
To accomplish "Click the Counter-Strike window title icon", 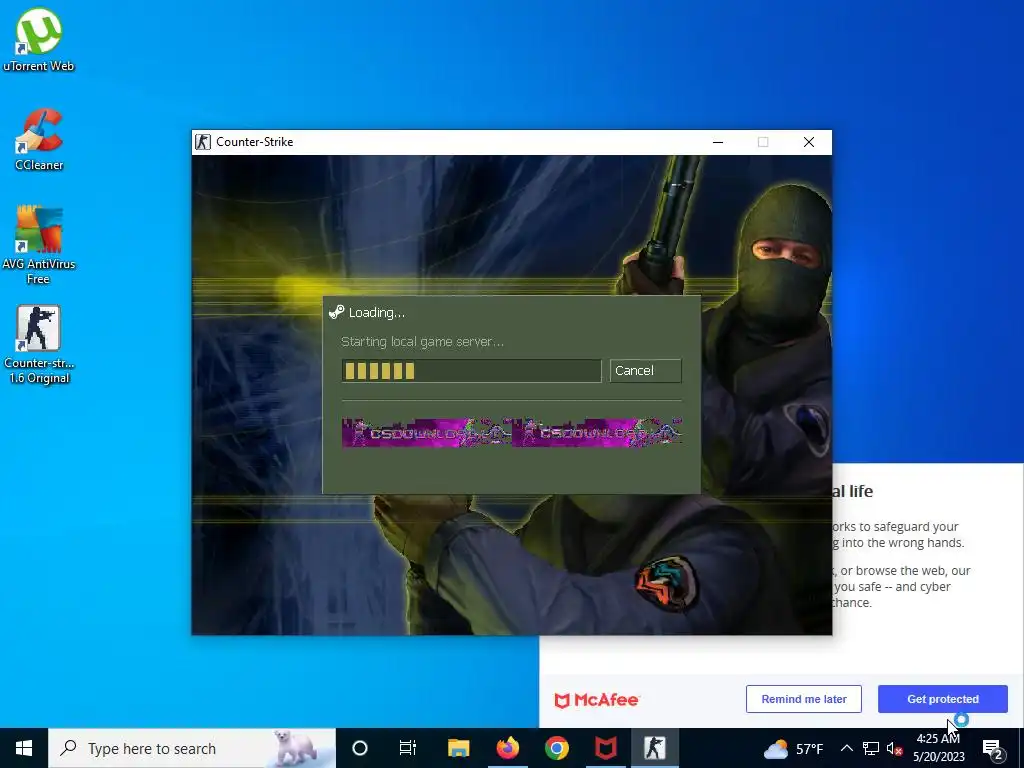I will pos(203,142).
